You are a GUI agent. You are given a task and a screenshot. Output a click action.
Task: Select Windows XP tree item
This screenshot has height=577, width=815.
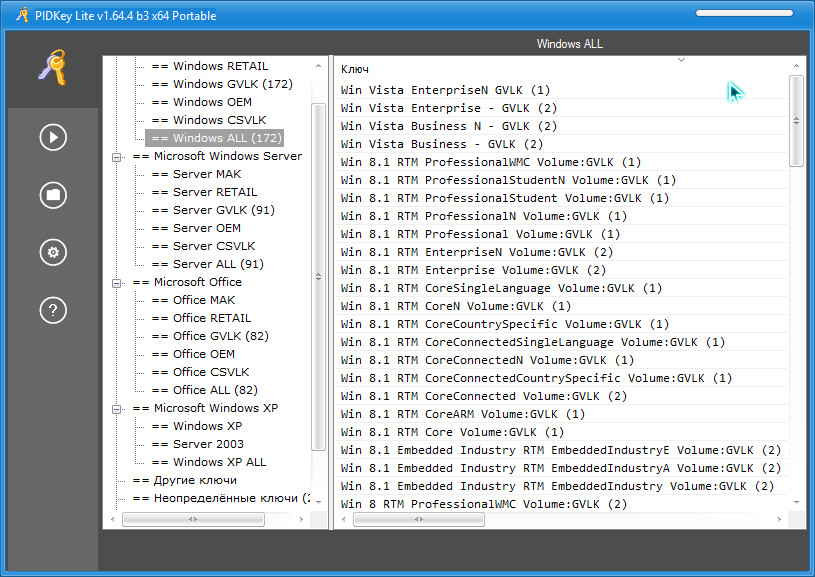pos(196,426)
